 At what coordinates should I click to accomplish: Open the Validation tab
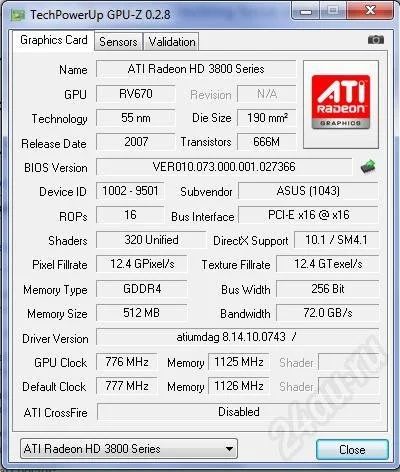pyautogui.click(x=172, y=42)
